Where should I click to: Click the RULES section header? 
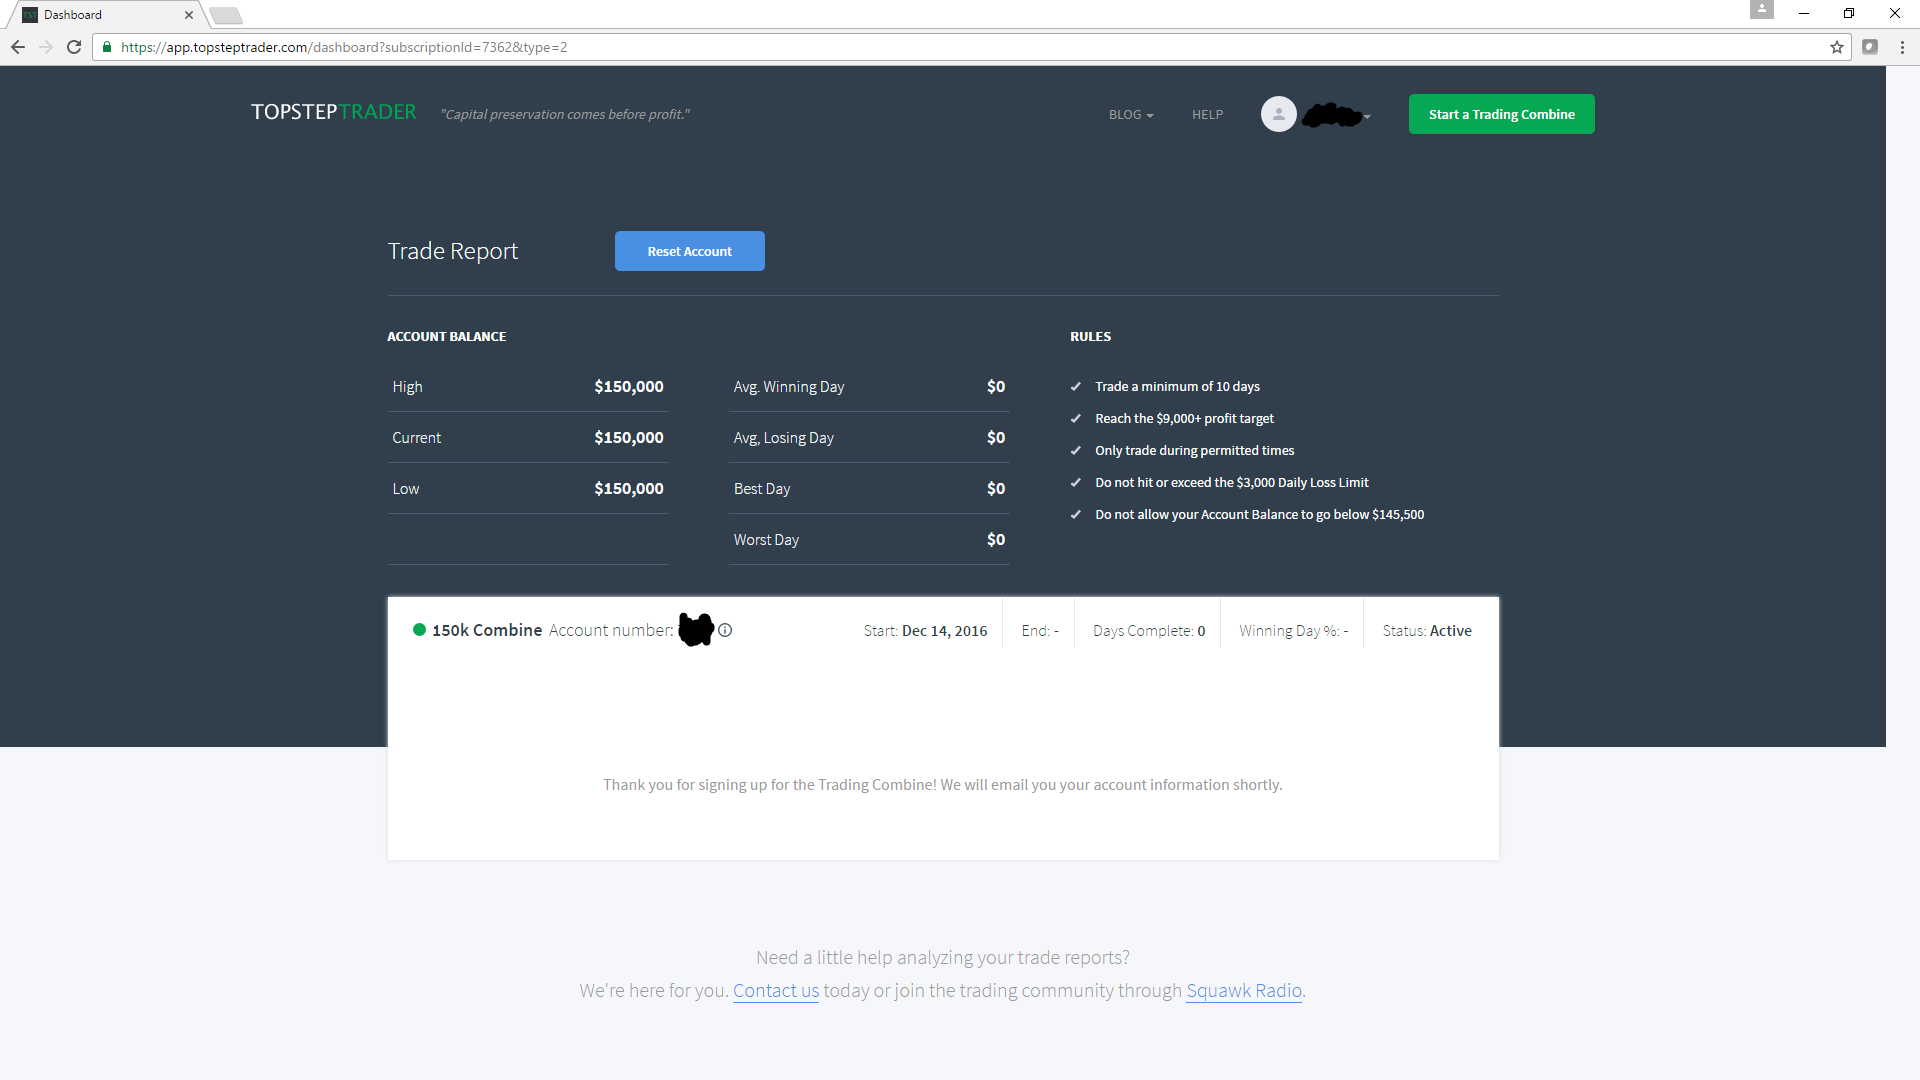pos(1091,337)
